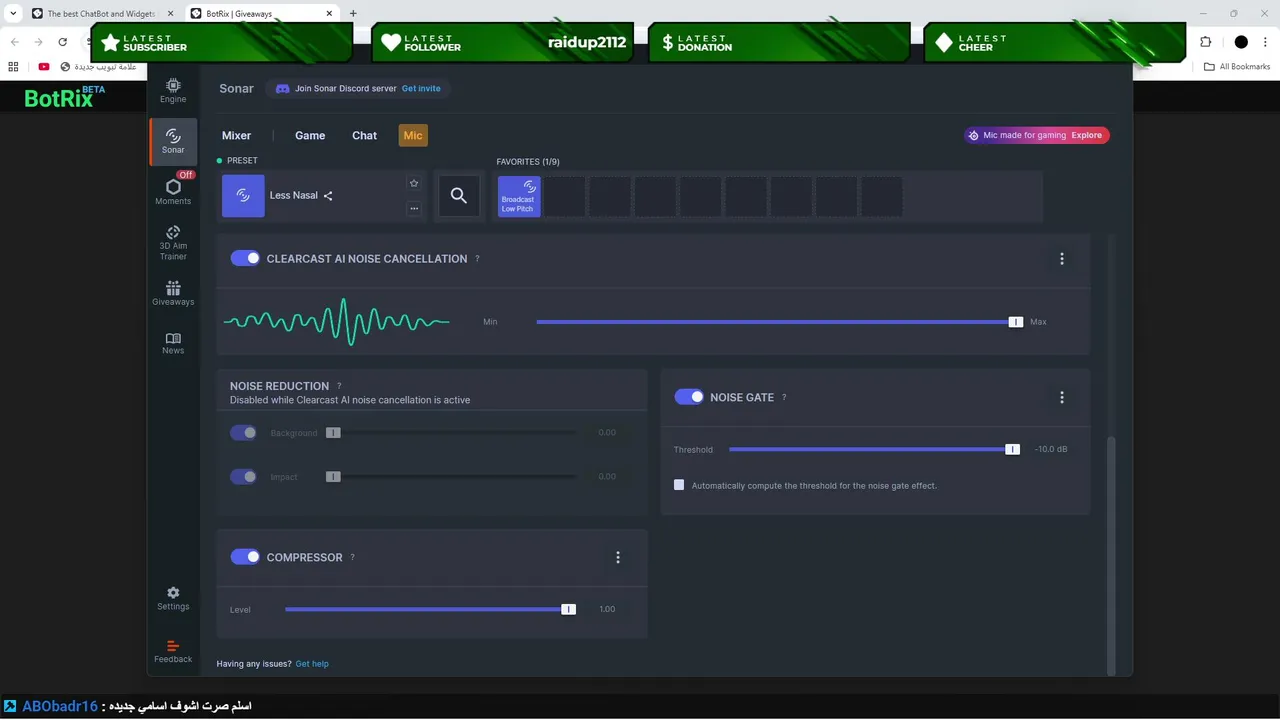Reload the browser page
Viewport: 1280px width, 720px height.
point(63,42)
